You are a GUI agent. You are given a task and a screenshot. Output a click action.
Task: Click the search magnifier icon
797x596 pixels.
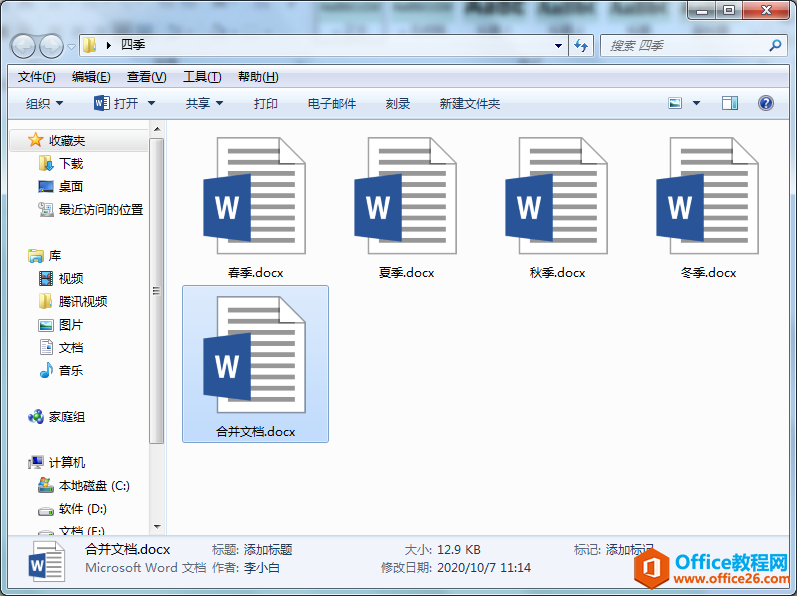click(775, 46)
